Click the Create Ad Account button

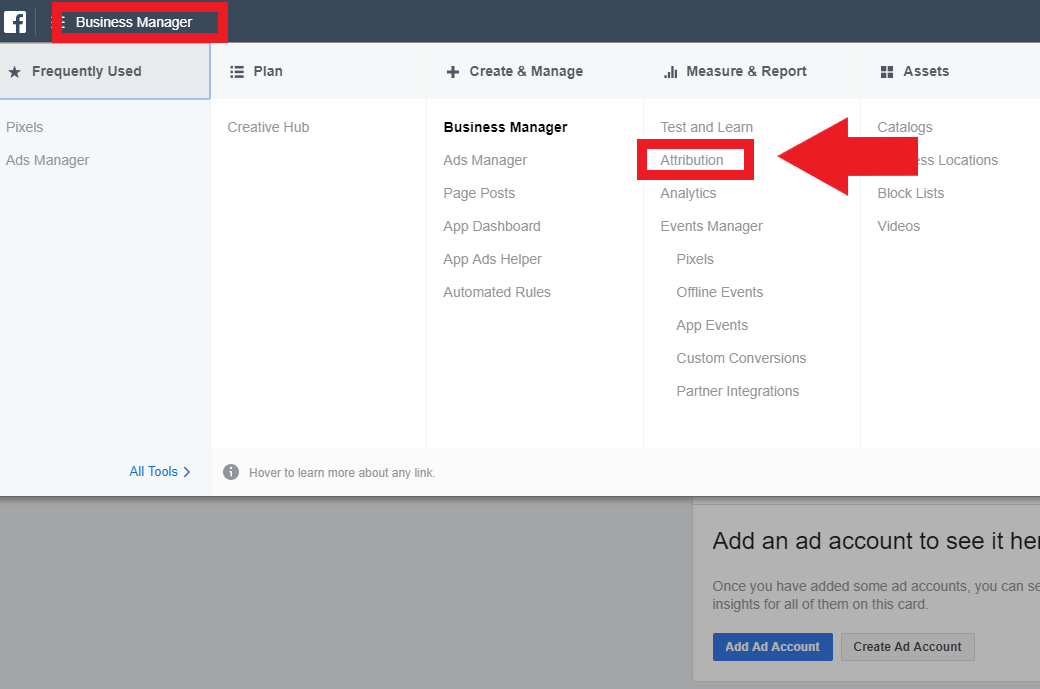(x=907, y=647)
